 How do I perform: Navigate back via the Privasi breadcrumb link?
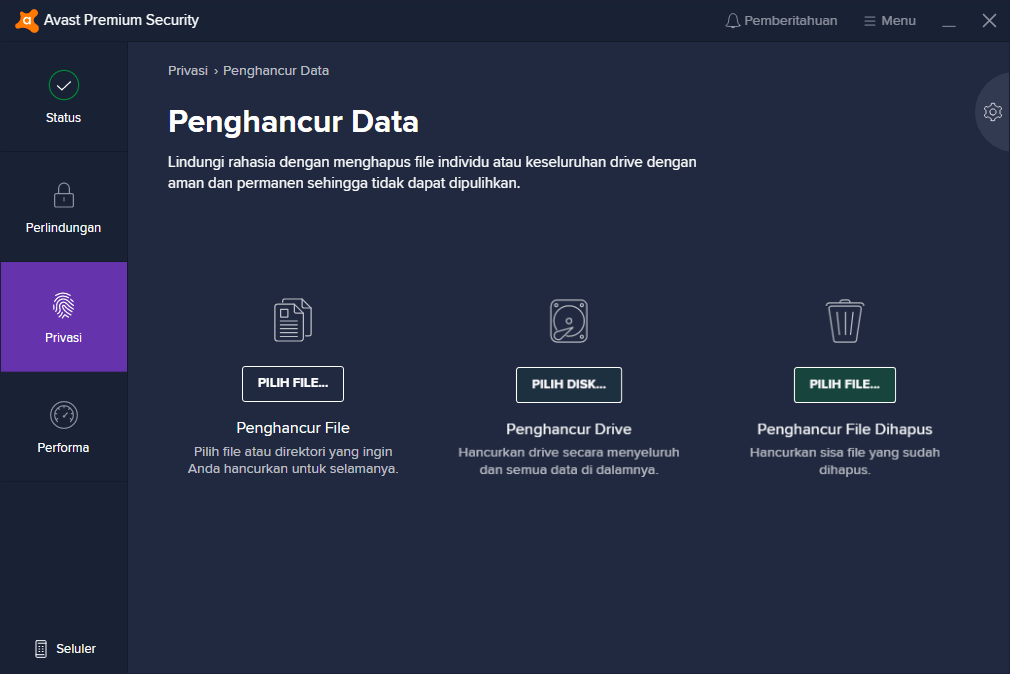[x=187, y=71]
